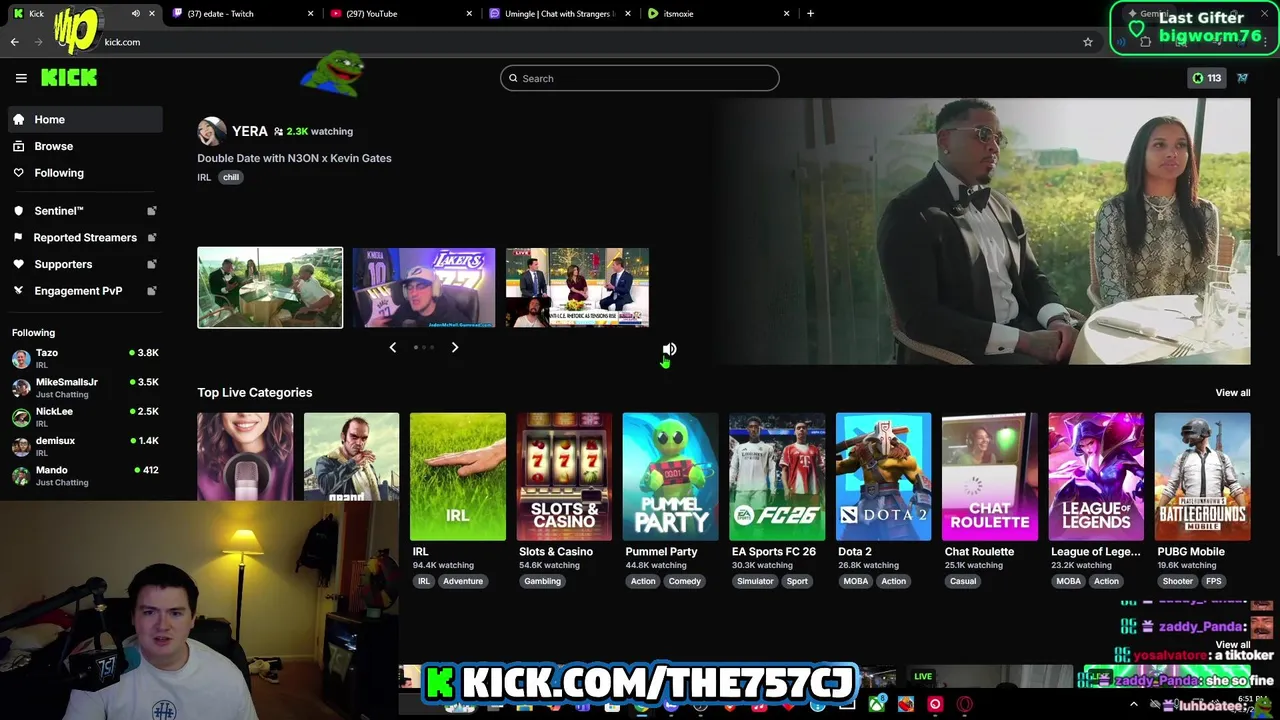Image resolution: width=1280 pixels, height=720 pixels.
Task: Click the carousel pagination dots
Action: click(x=424, y=347)
